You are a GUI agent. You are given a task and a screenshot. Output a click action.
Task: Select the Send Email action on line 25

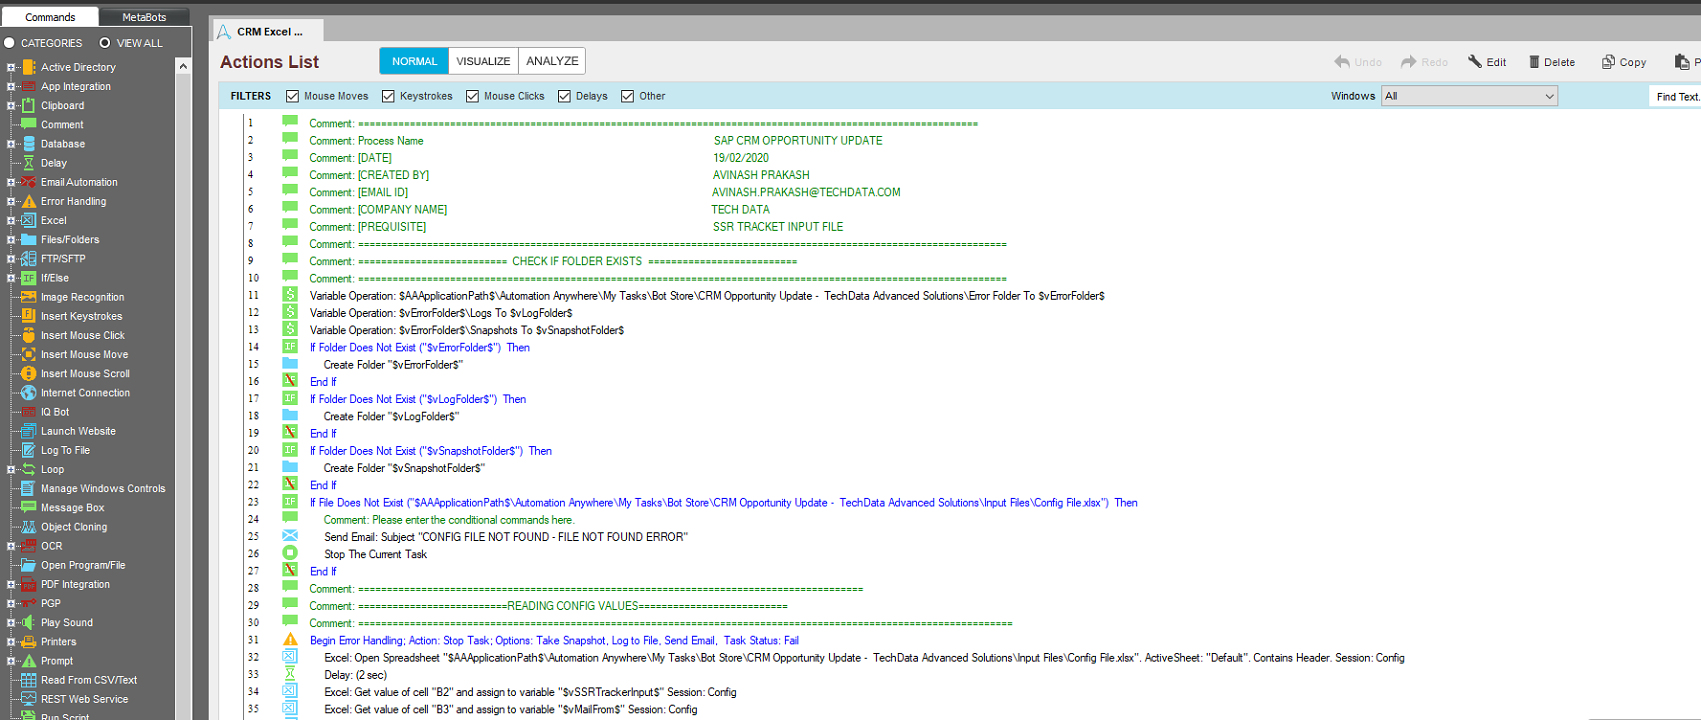[x=505, y=537]
